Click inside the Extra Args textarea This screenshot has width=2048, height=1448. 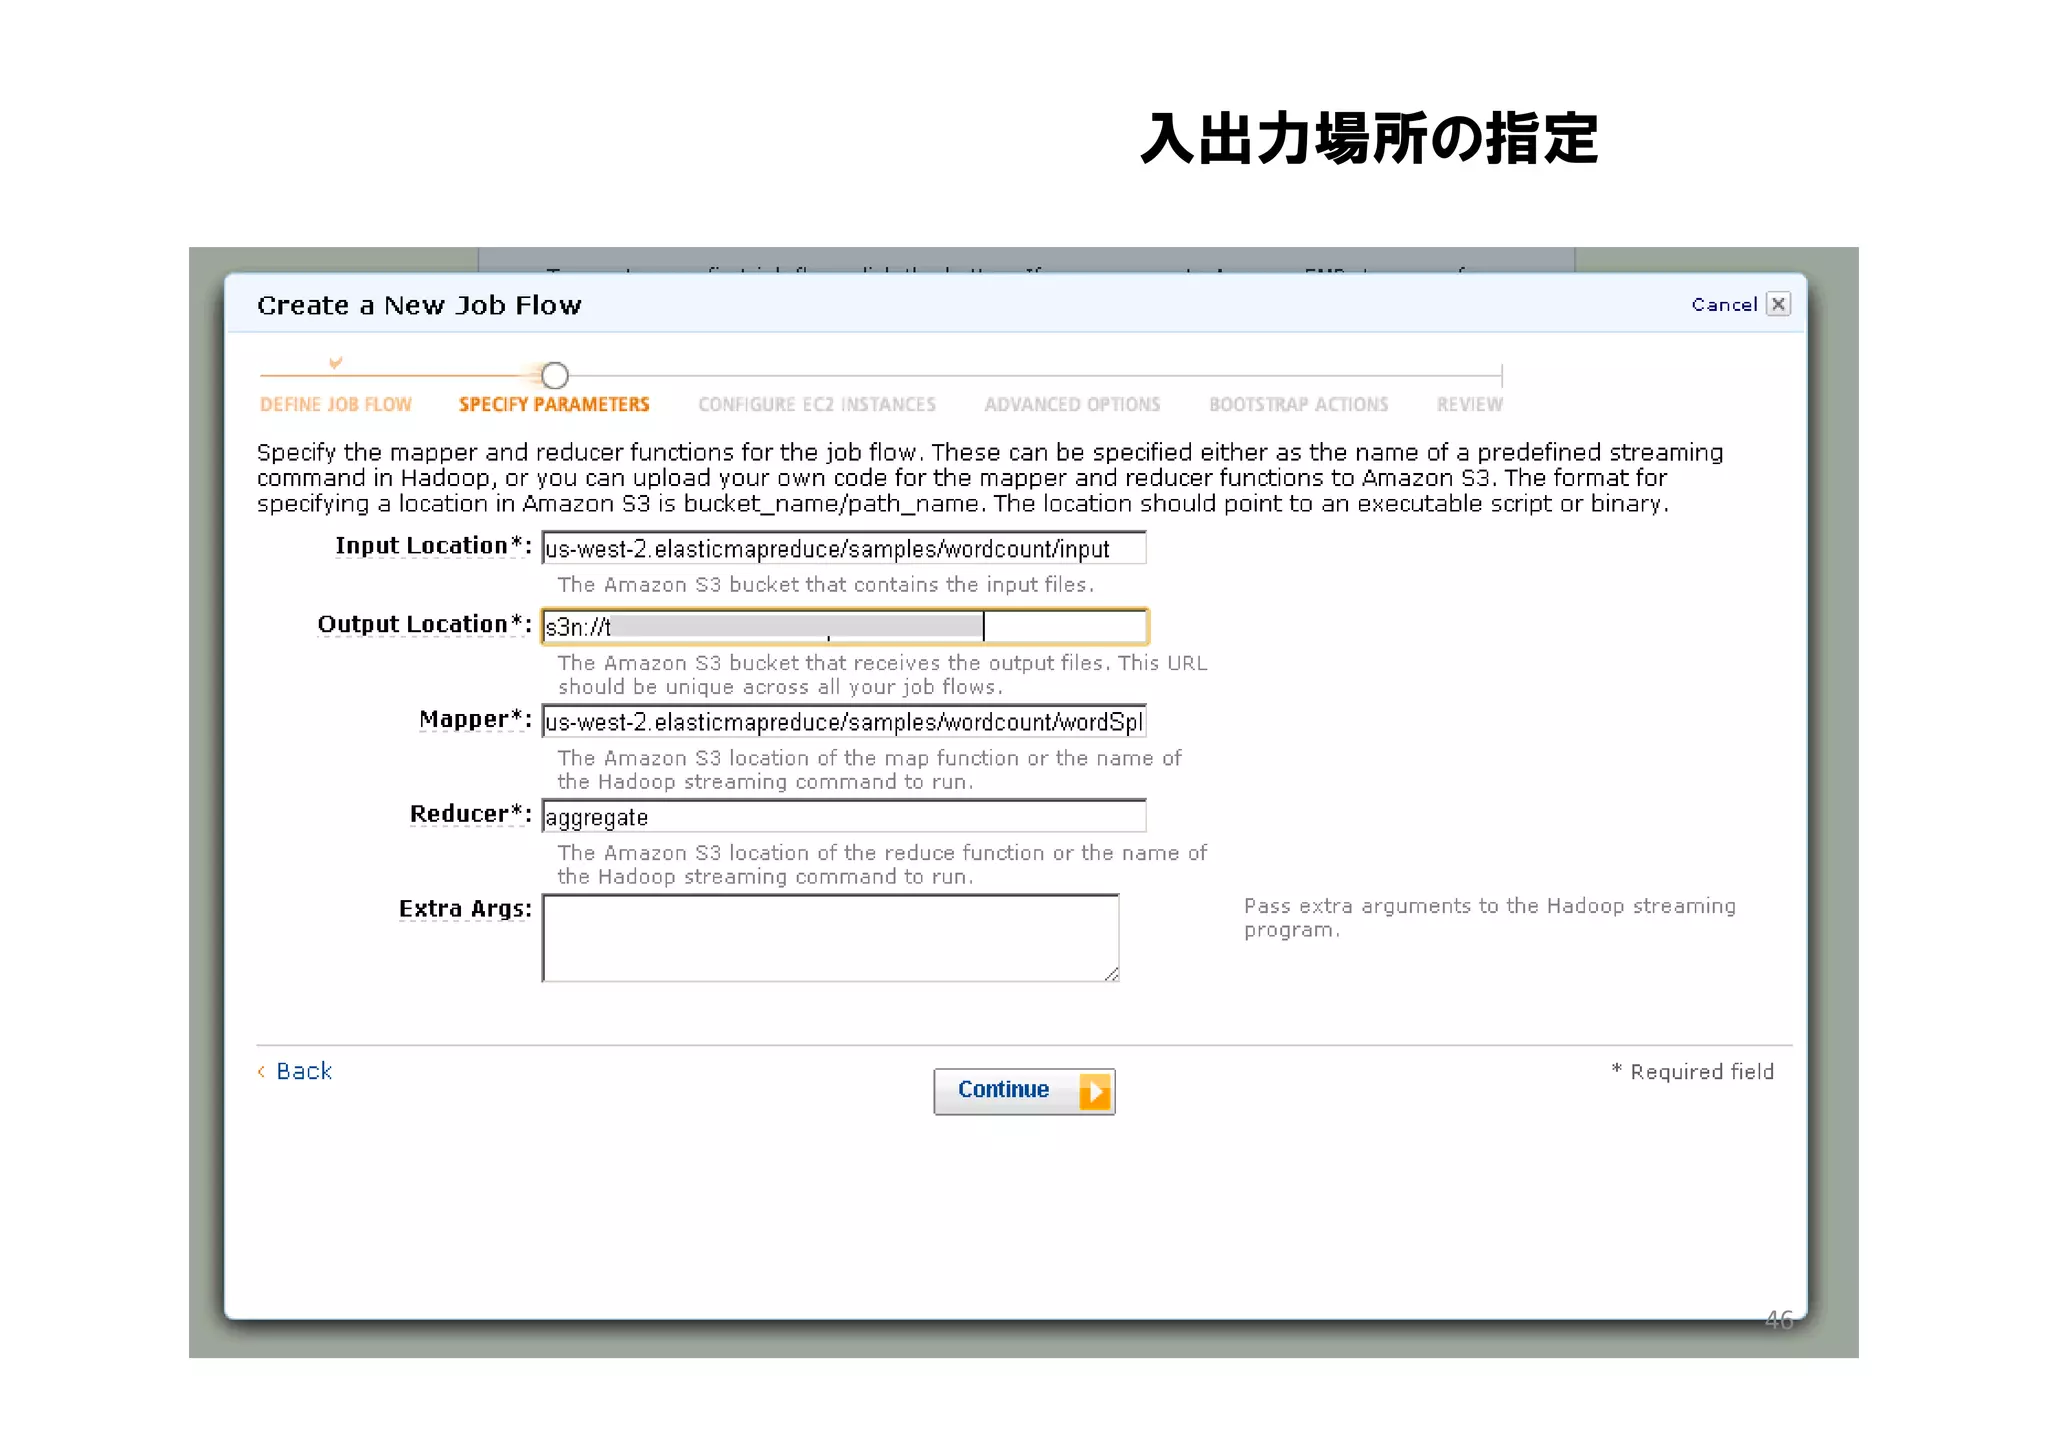830,938
